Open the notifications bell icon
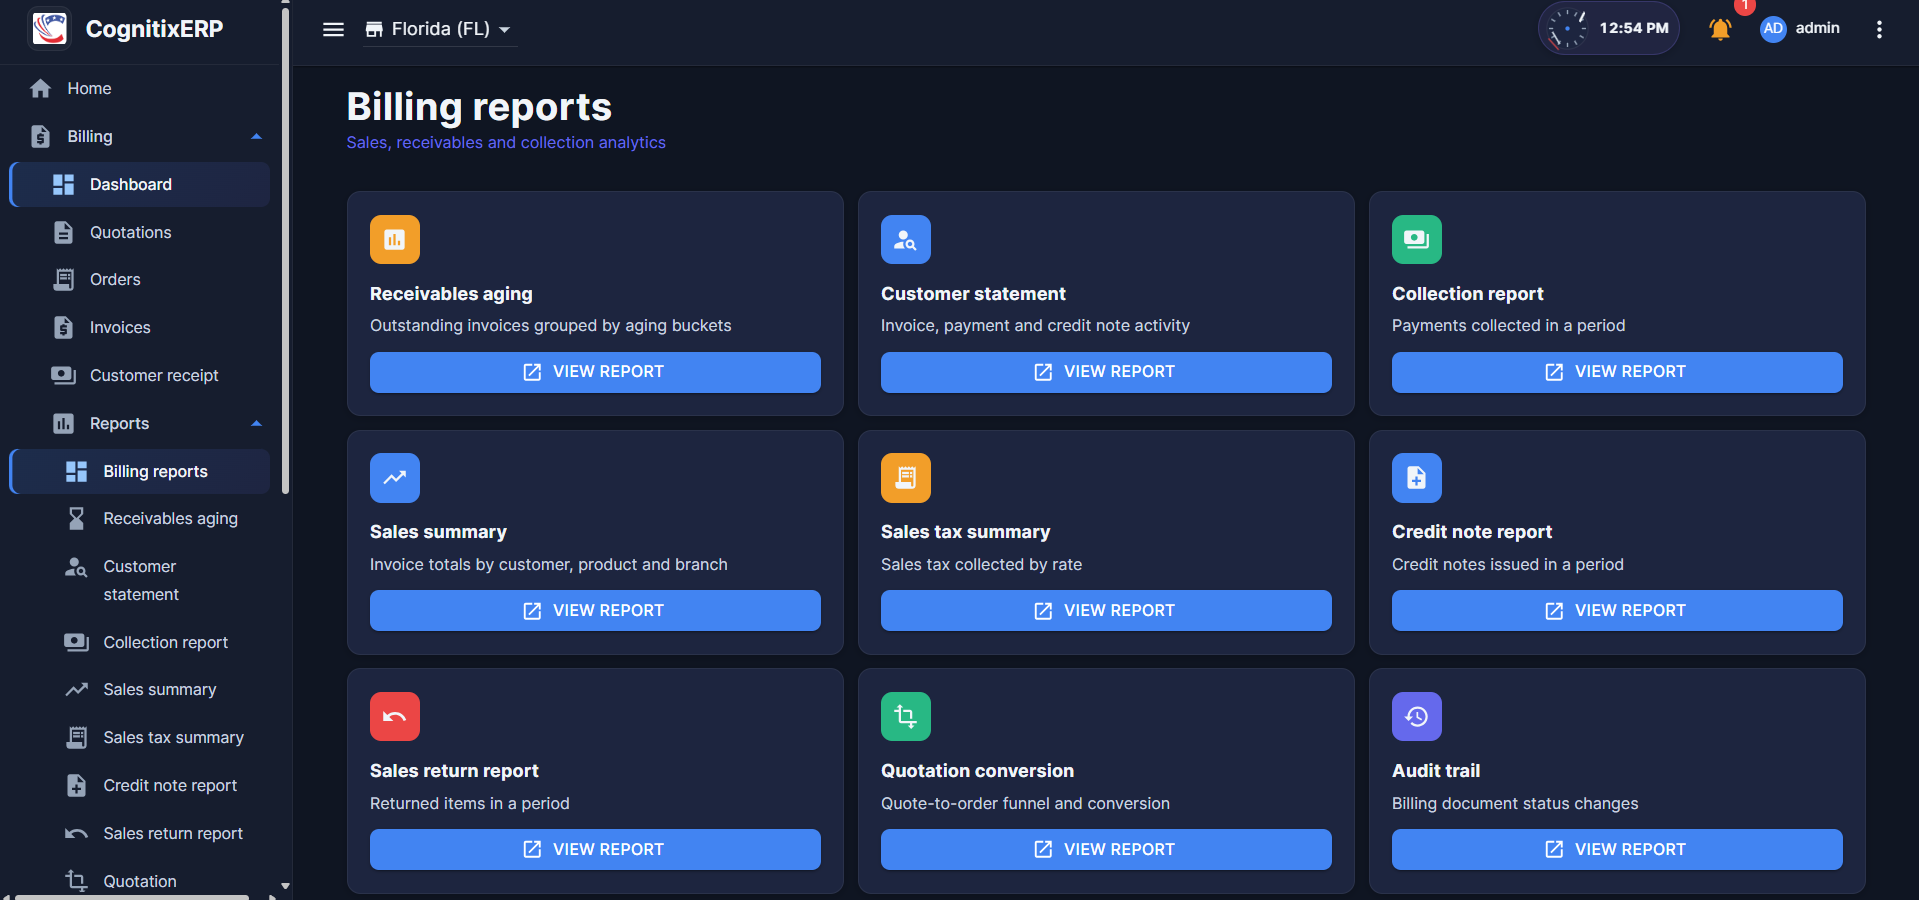This screenshot has height=900, width=1919. tap(1720, 29)
